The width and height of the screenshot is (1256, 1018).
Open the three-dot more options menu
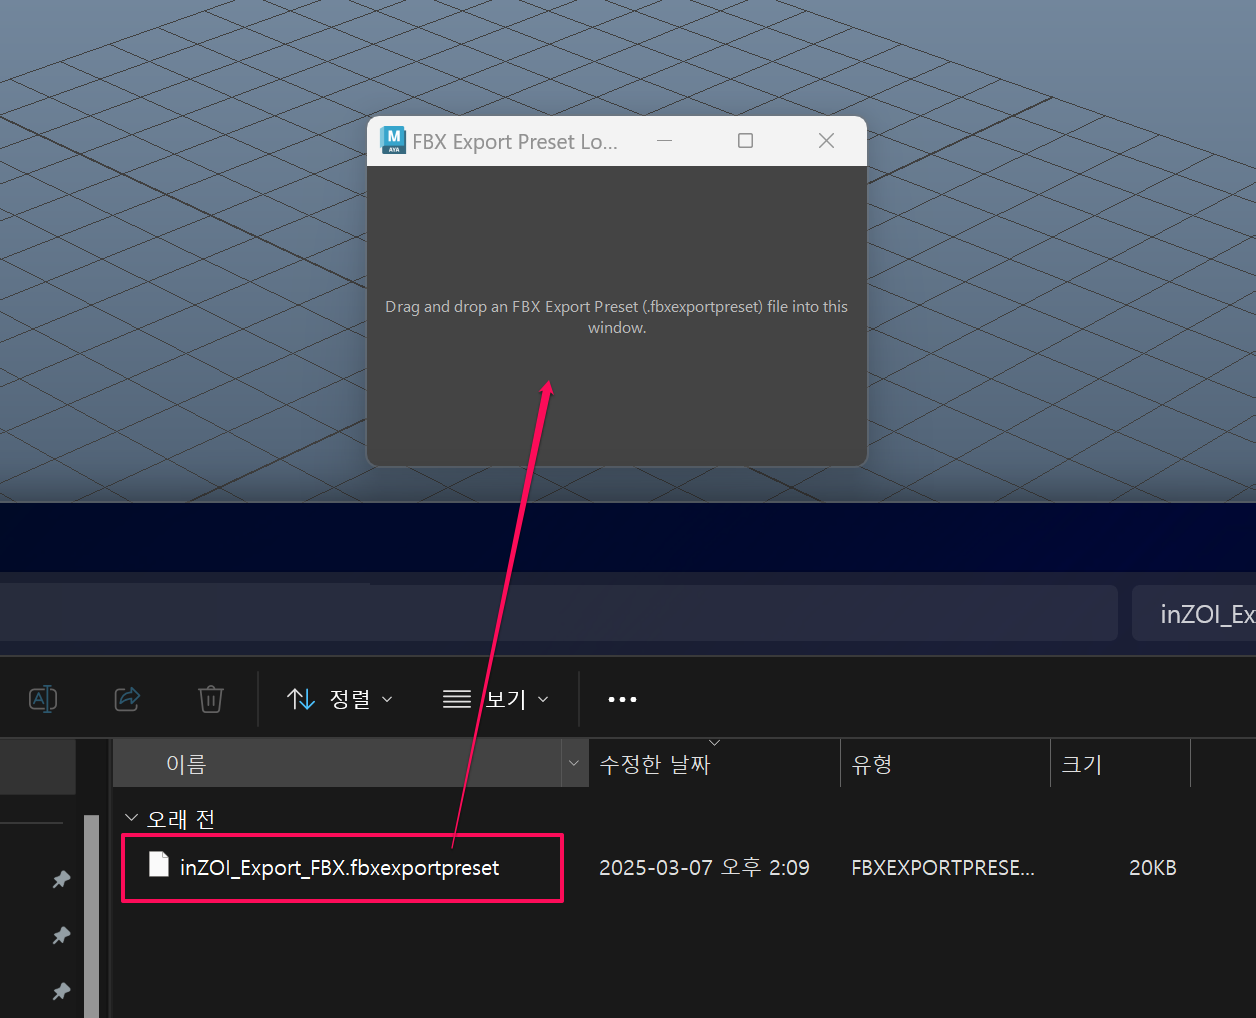point(622,699)
